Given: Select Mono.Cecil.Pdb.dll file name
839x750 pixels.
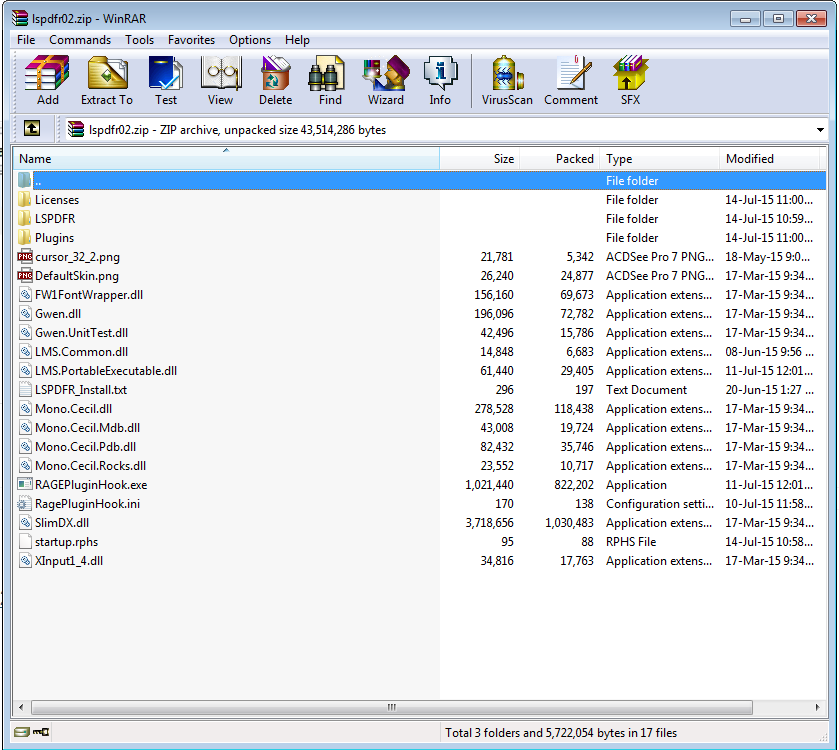Looking at the screenshot, I should tap(86, 447).
